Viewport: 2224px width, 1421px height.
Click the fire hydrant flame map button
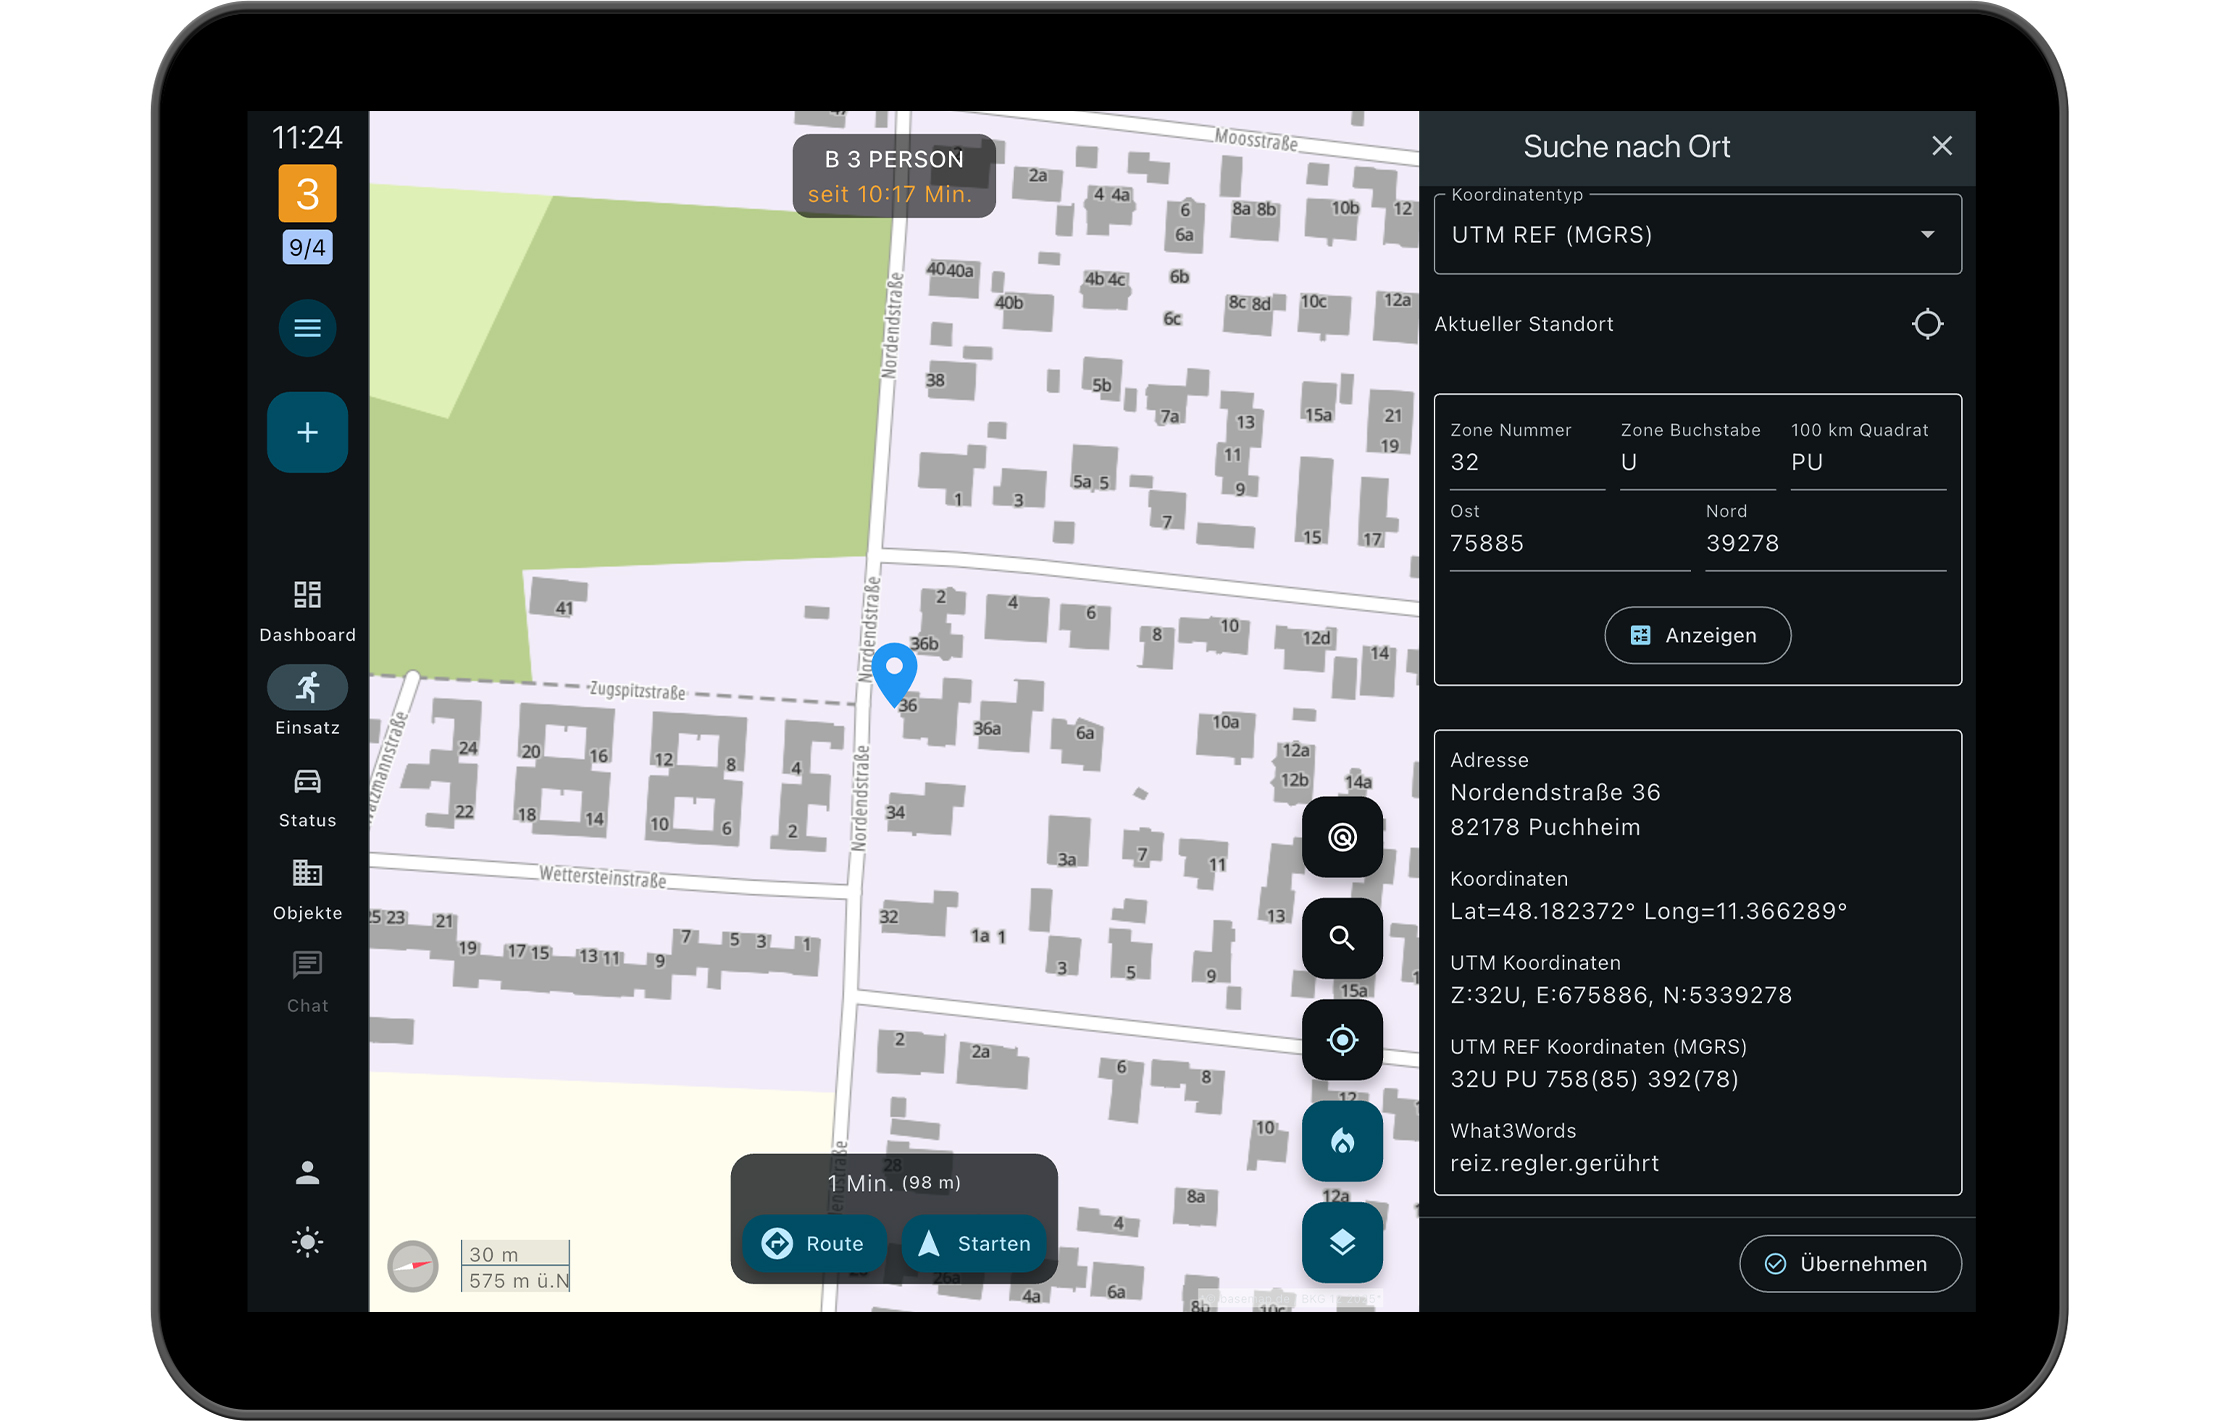[1341, 1141]
